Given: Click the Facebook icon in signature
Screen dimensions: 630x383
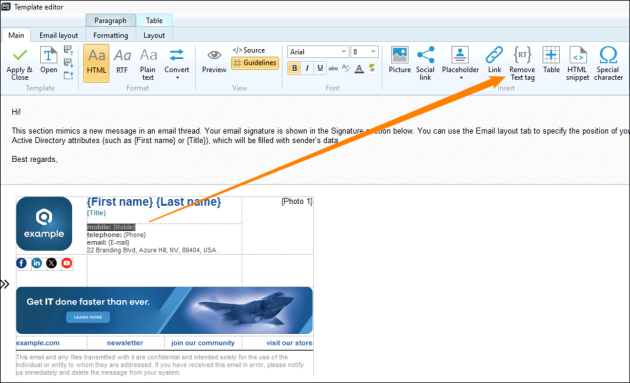Looking at the screenshot, I should click(x=21, y=263).
